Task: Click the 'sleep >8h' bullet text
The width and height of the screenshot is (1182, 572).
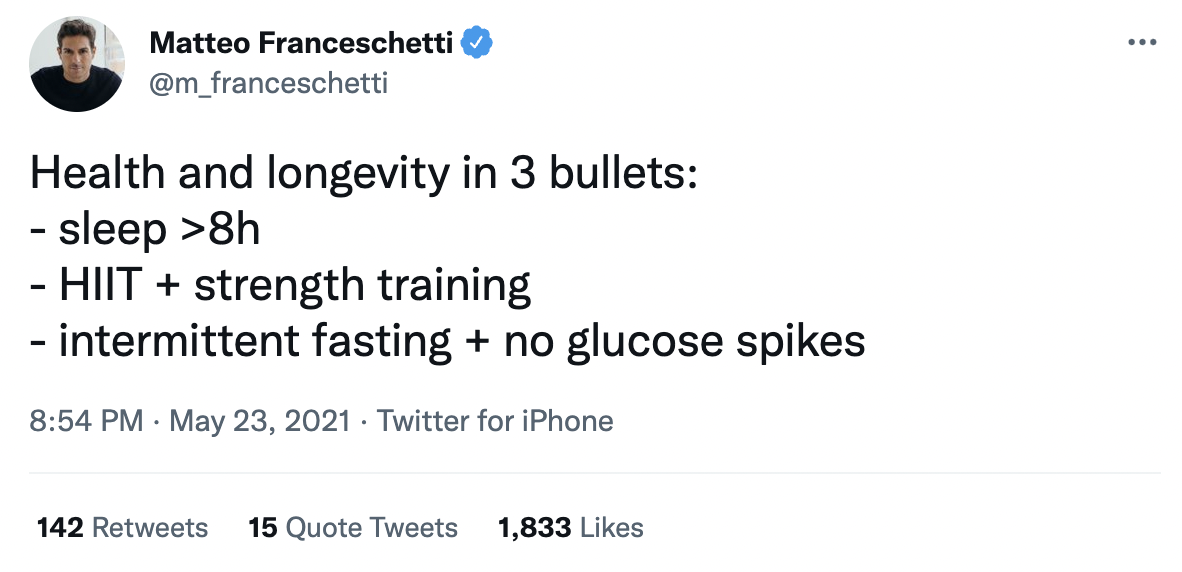Action: coord(159,230)
